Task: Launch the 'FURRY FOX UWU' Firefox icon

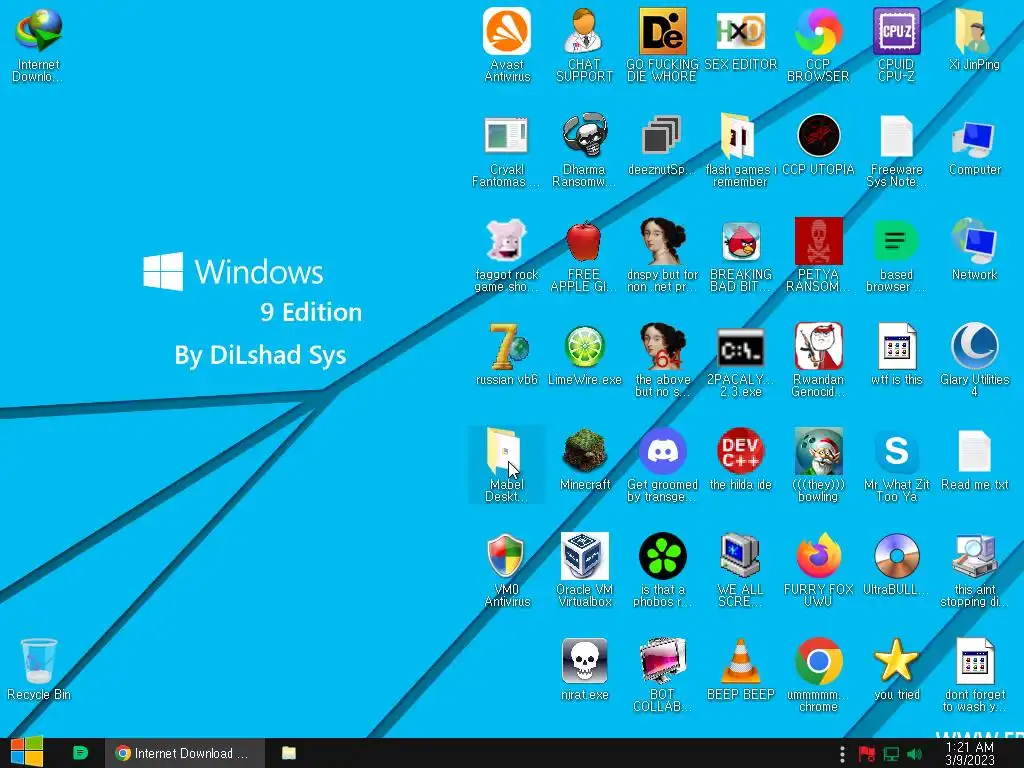Action: (818, 571)
